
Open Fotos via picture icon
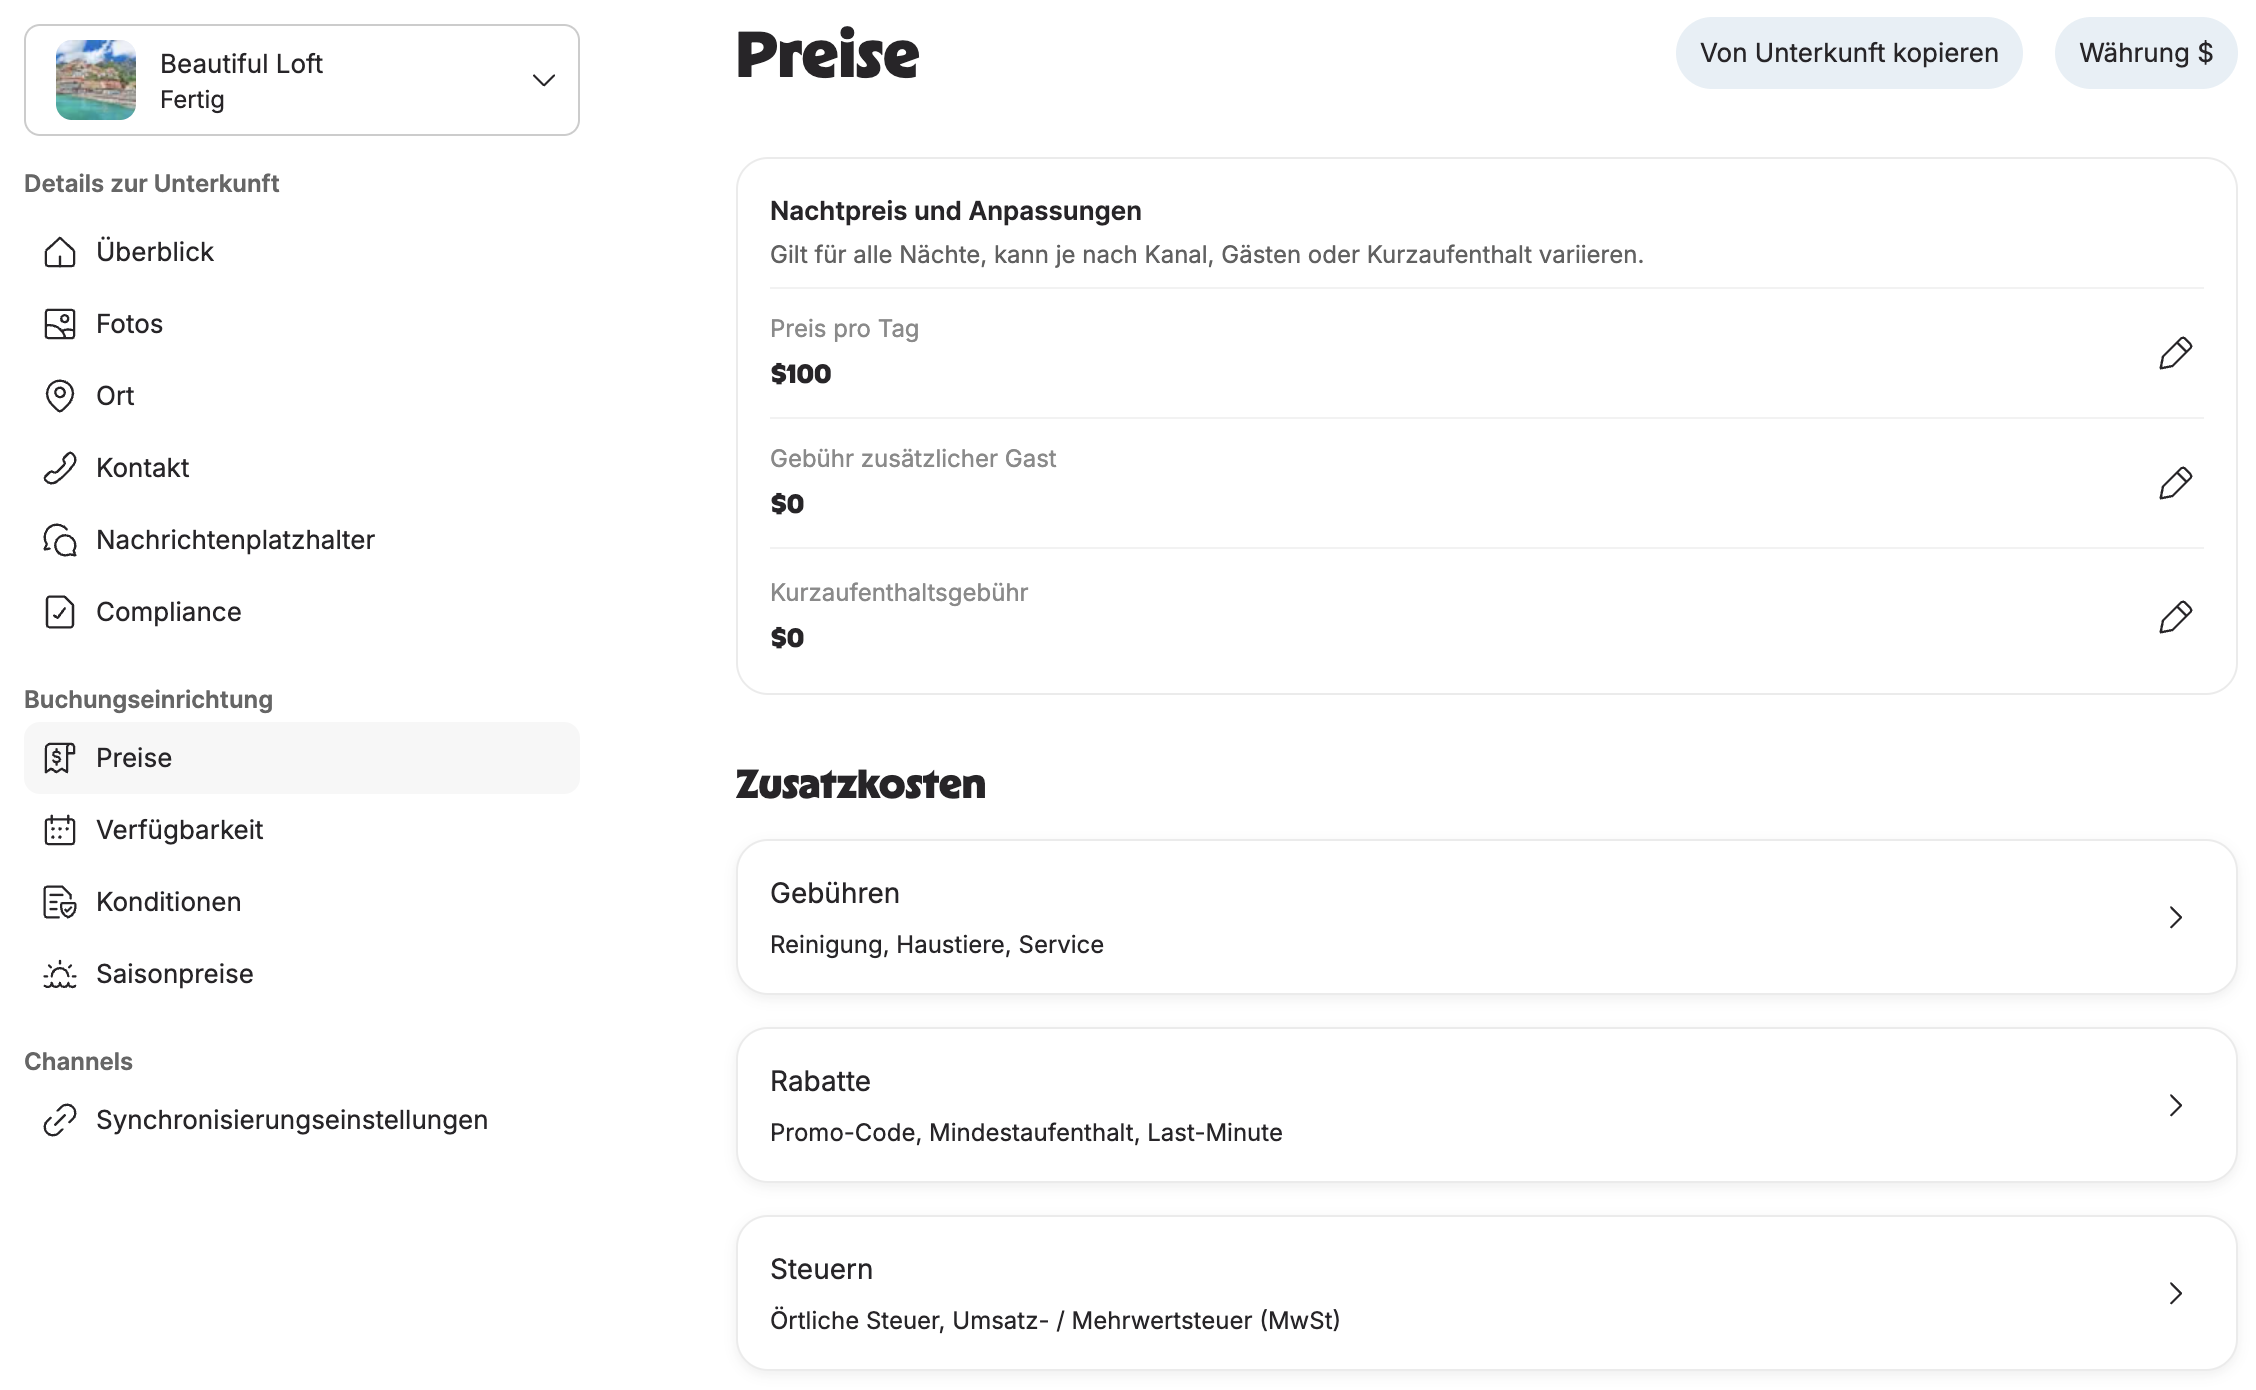(x=60, y=324)
